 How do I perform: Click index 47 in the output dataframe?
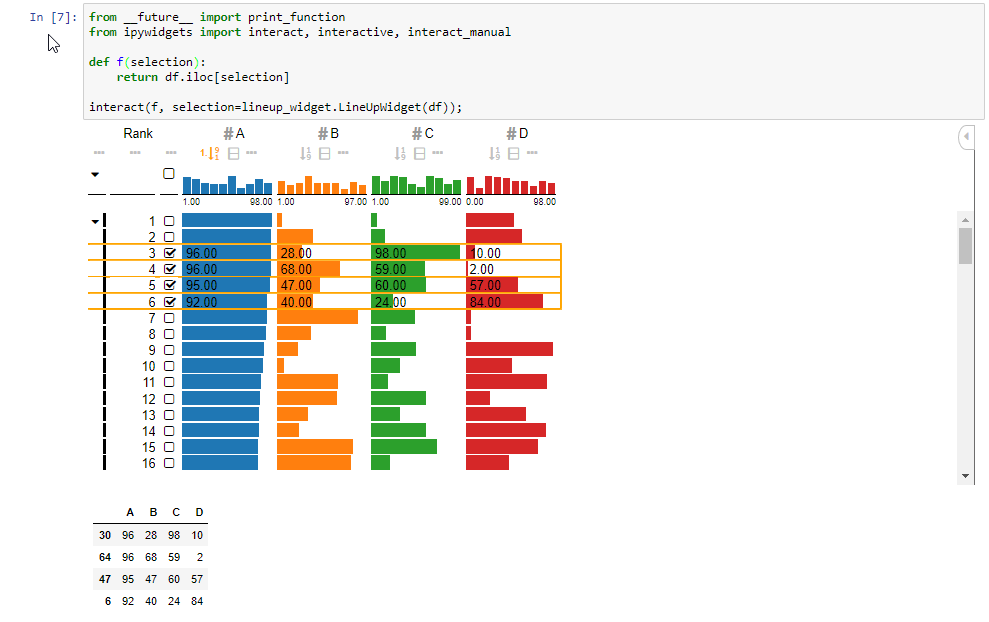(105, 579)
